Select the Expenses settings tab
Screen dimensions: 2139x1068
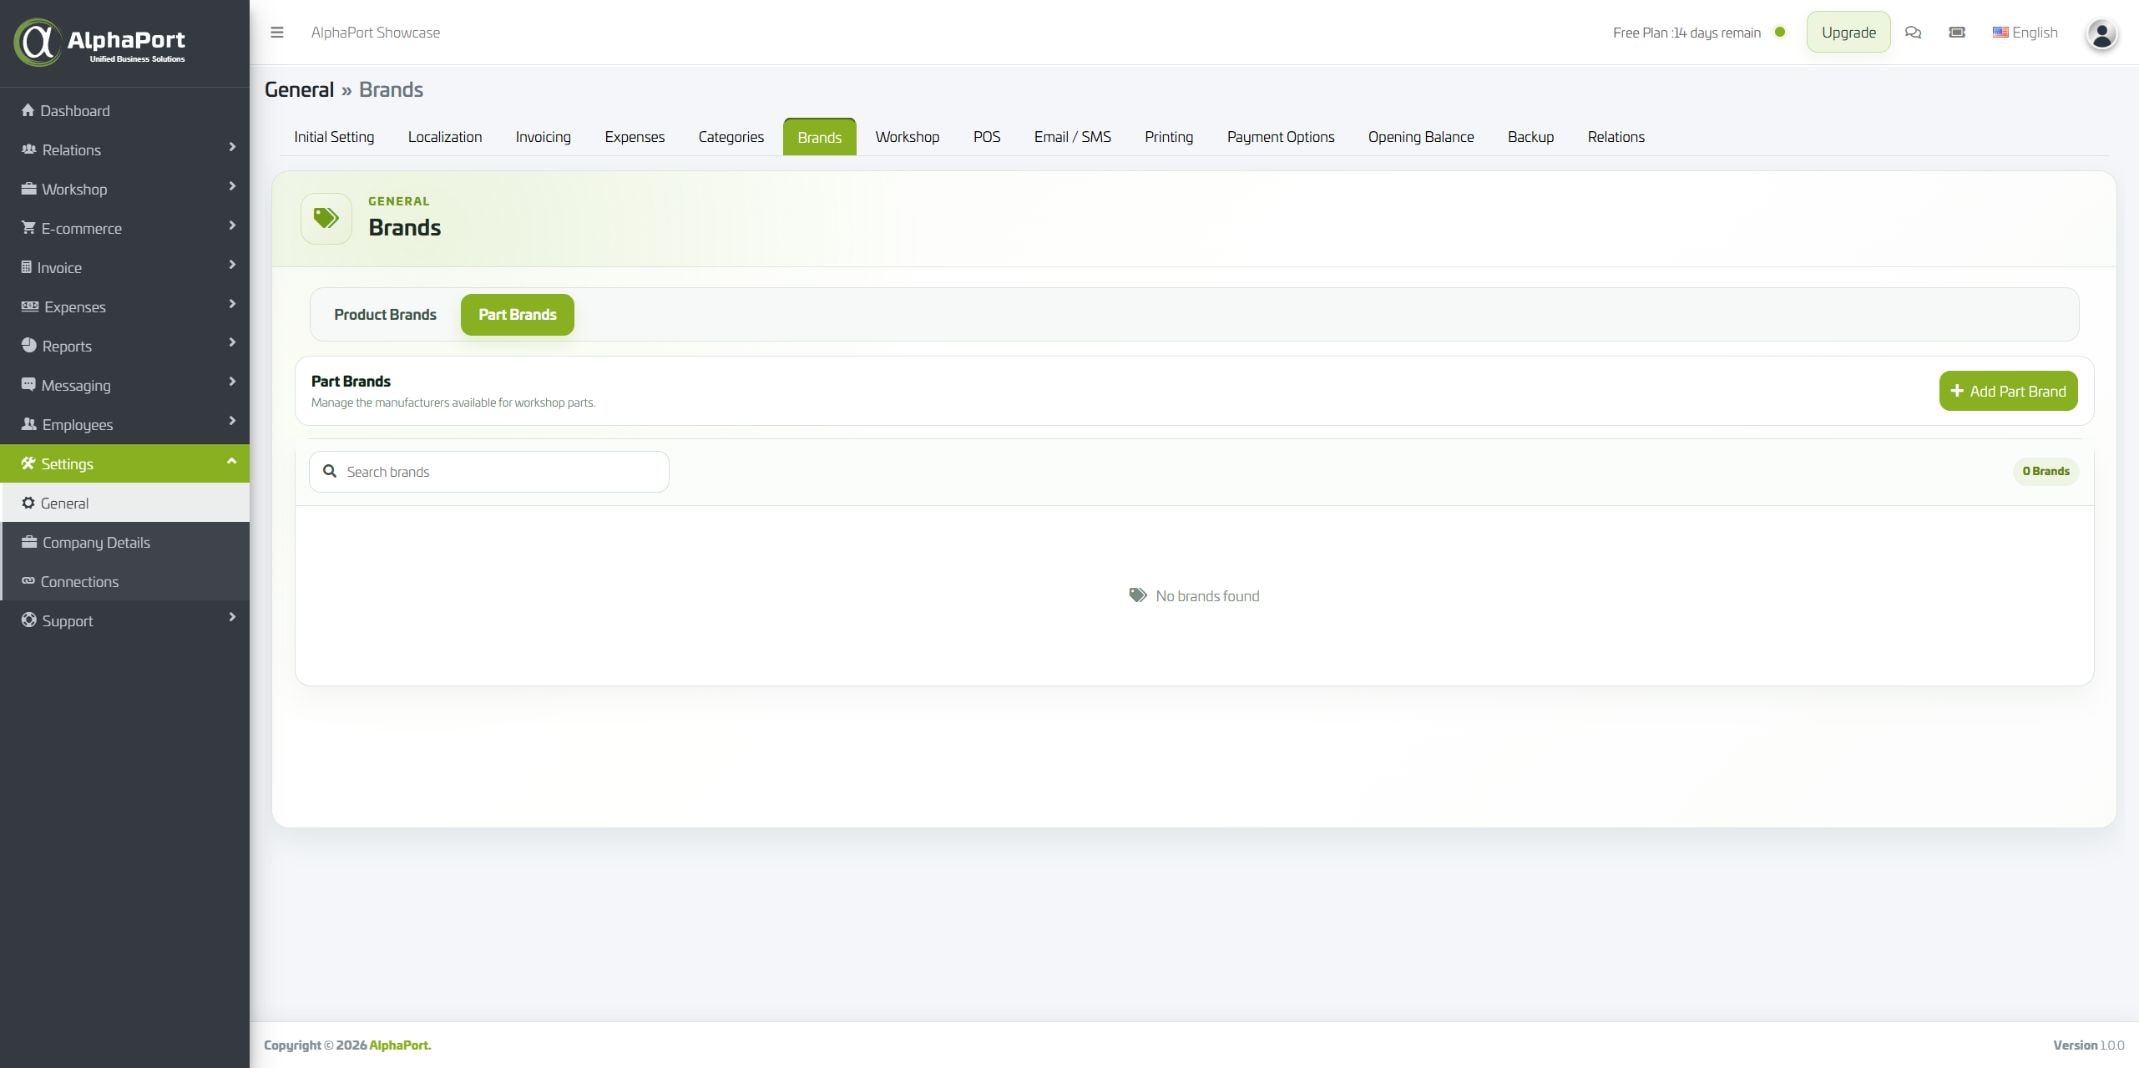click(635, 137)
